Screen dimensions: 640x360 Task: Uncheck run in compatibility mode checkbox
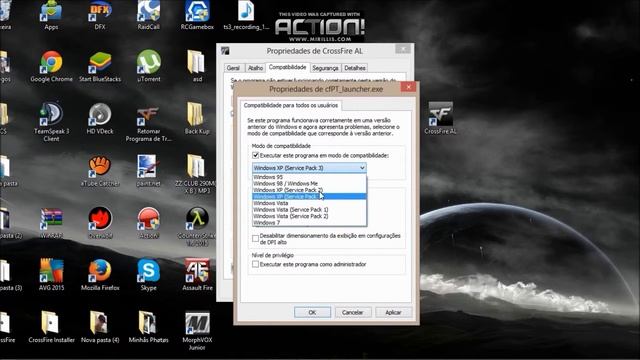click(x=256, y=155)
